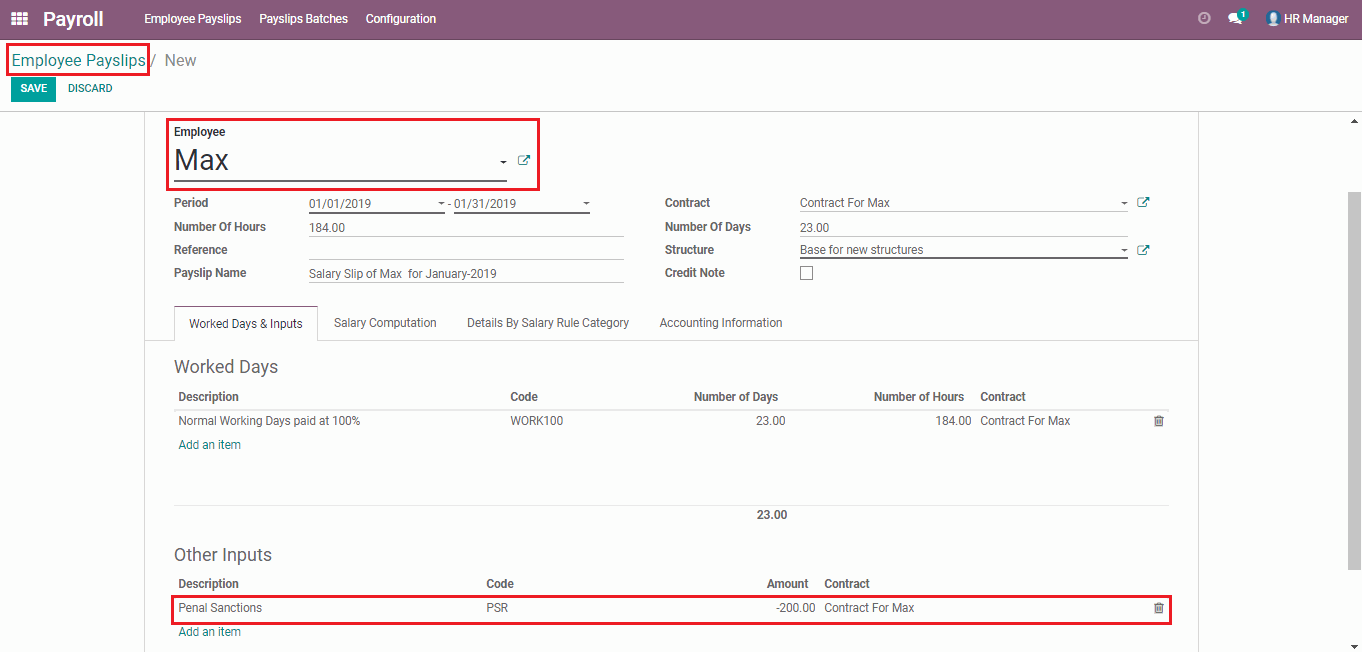The image size is (1362, 652).
Task: Sort Worked Days by Number of Days header
Action: [x=736, y=397]
